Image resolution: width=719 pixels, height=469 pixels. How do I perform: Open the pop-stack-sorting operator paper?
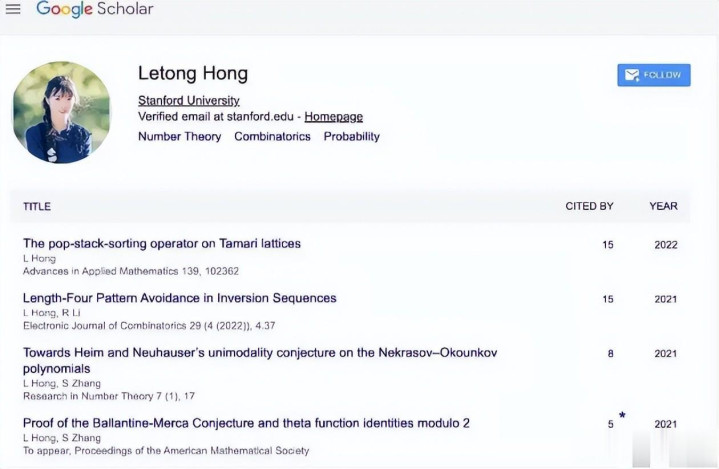[161, 243]
